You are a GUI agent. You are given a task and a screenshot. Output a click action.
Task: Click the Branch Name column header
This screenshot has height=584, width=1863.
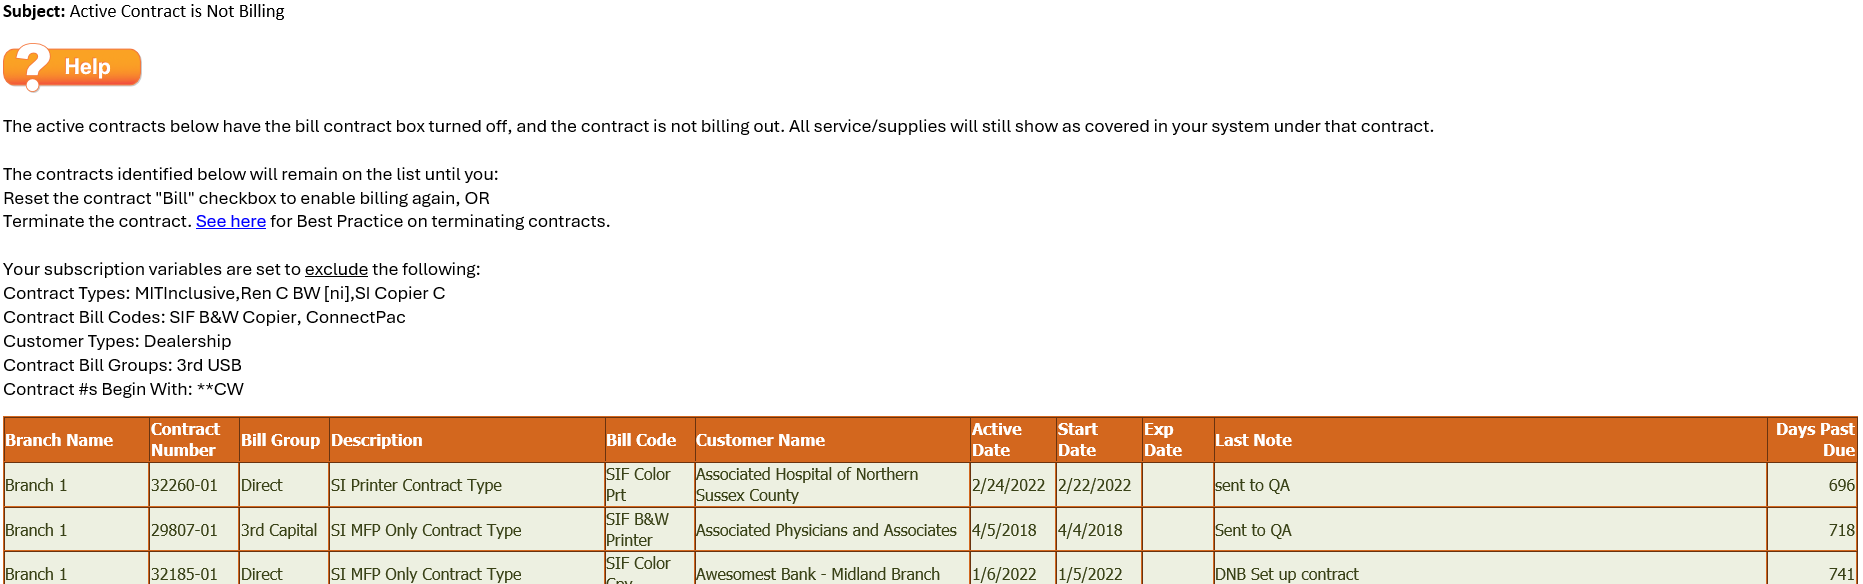pos(76,440)
